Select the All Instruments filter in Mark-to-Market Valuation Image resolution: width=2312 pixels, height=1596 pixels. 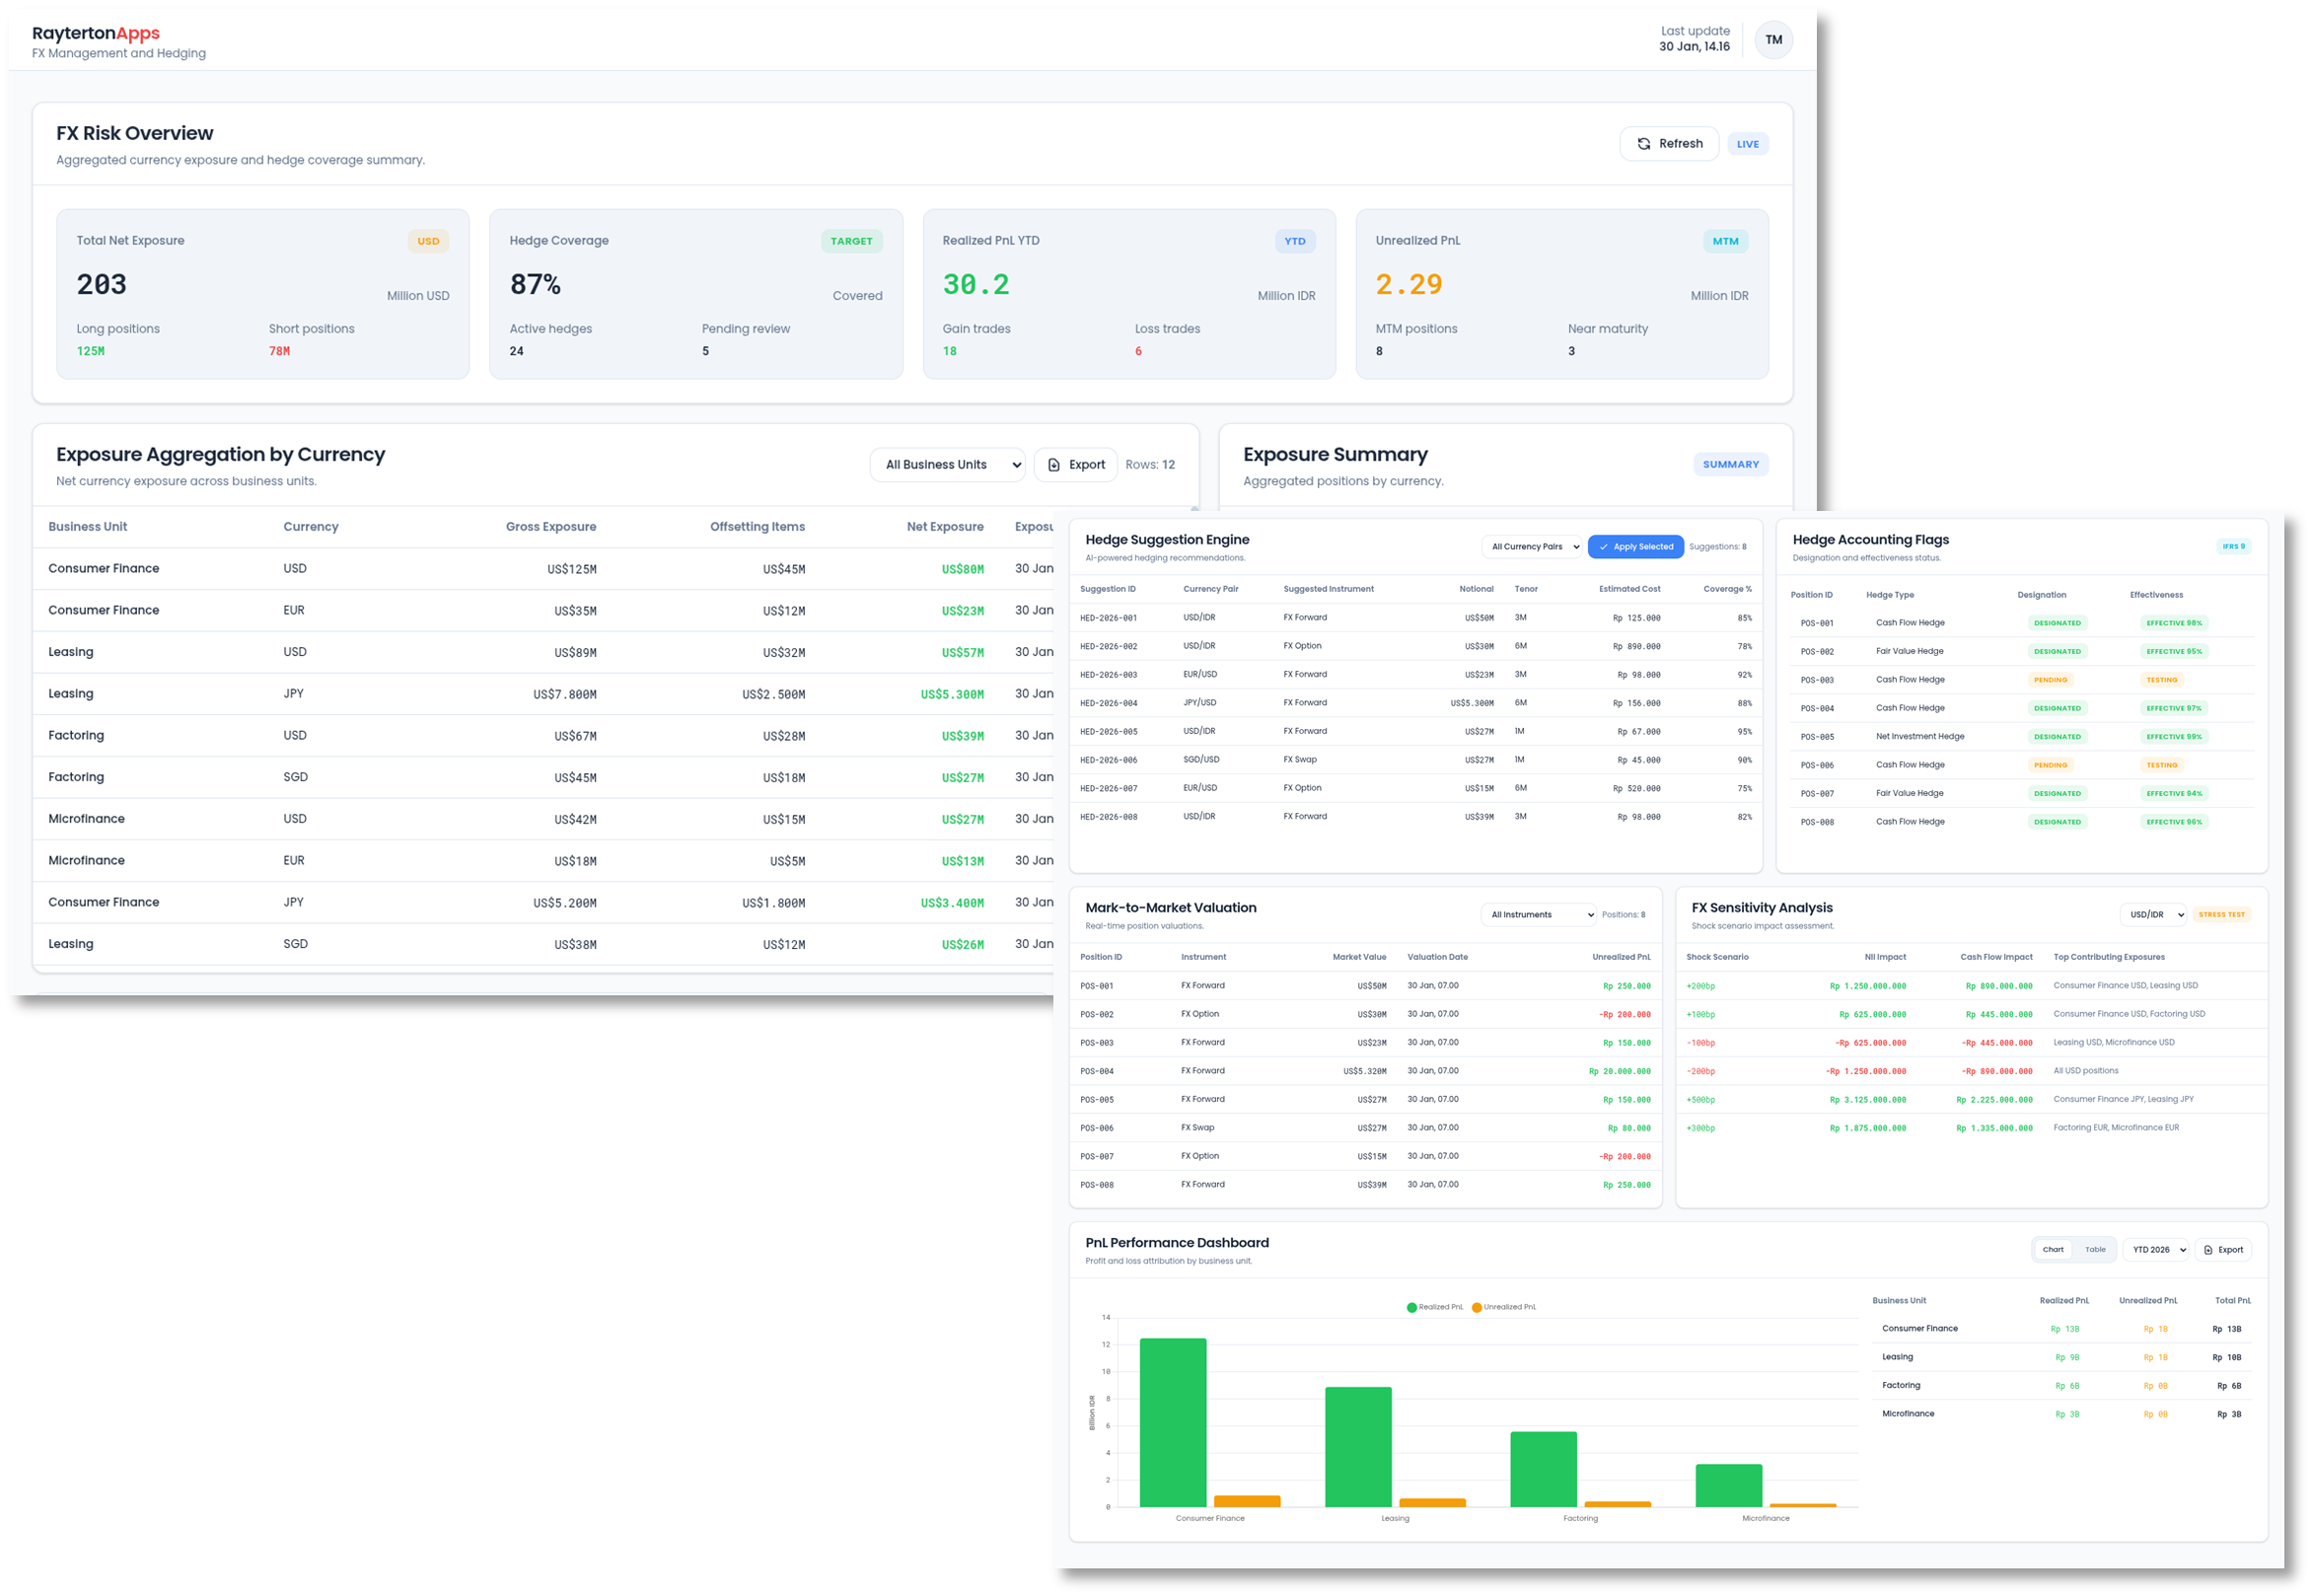[x=1537, y=914]
